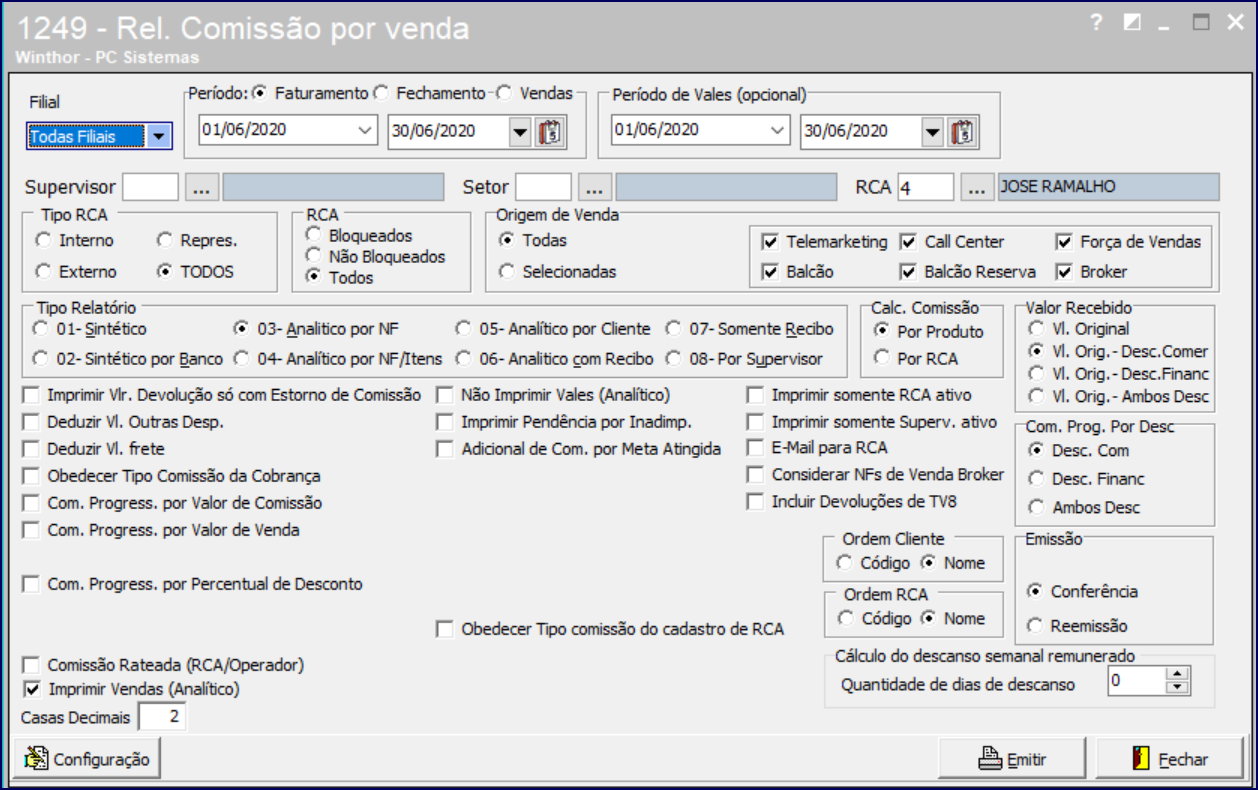The image size is (1258, 790).
Task: Open calendar icon in Período de Vales
Action: coord(963,131)
